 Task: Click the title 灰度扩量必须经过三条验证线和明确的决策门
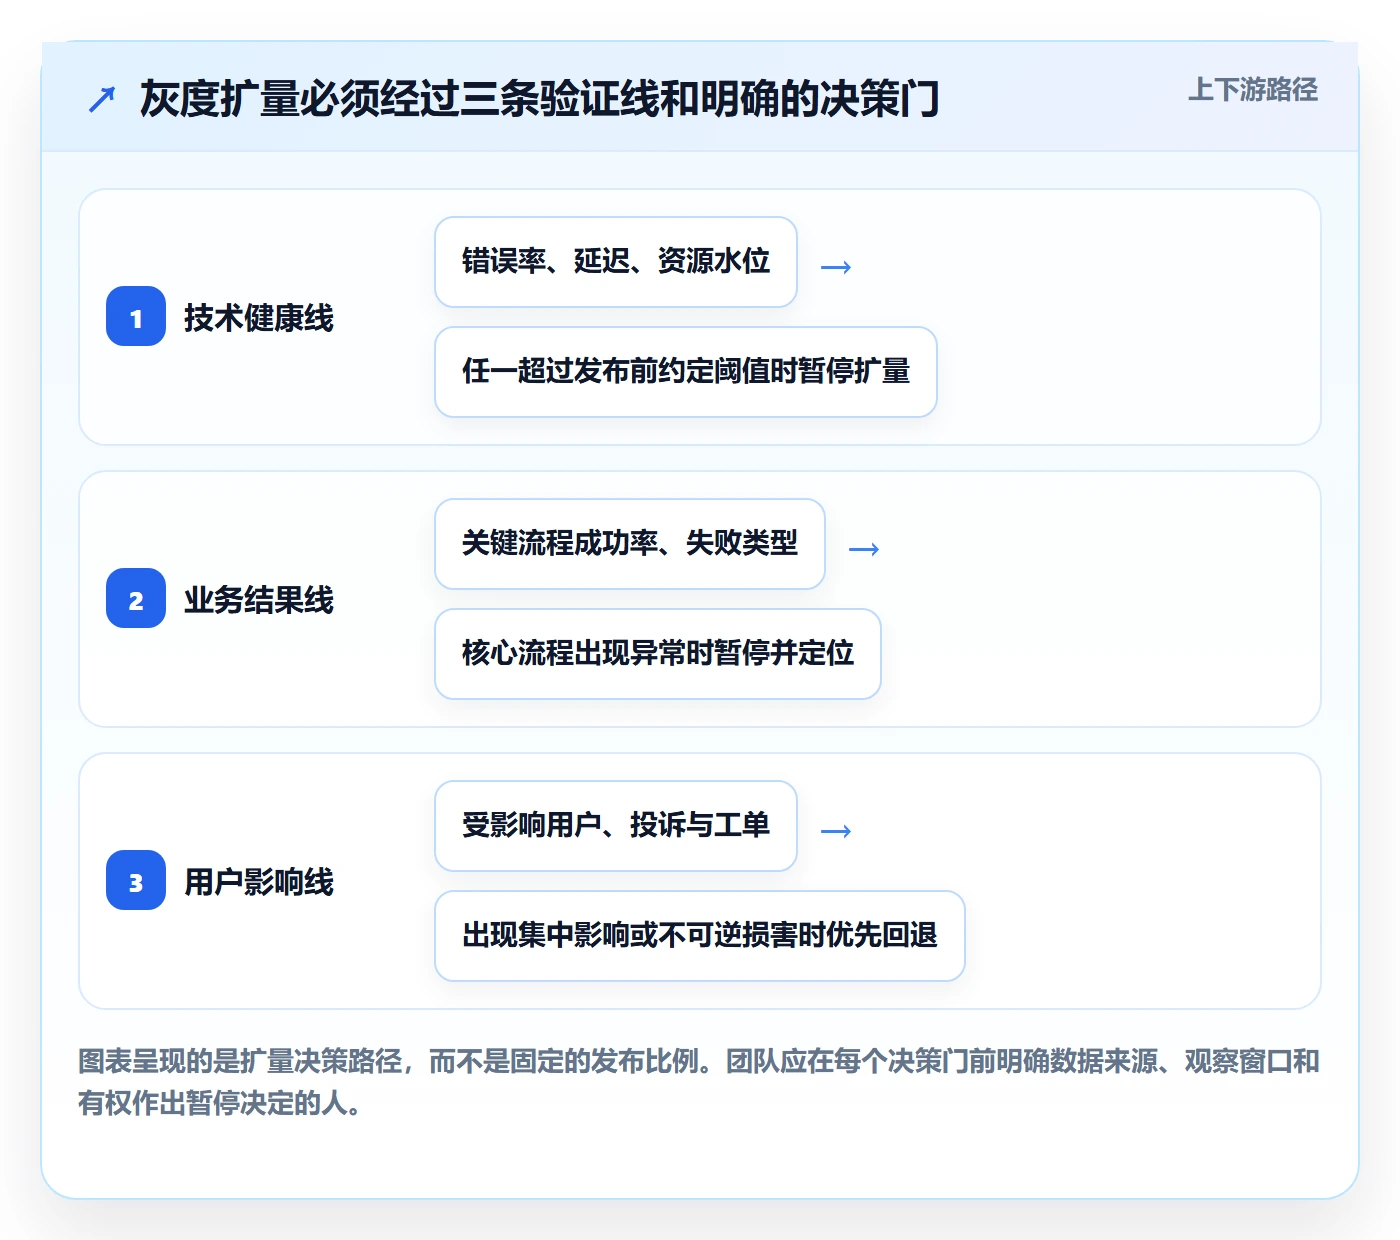click(x=540, y=99)
